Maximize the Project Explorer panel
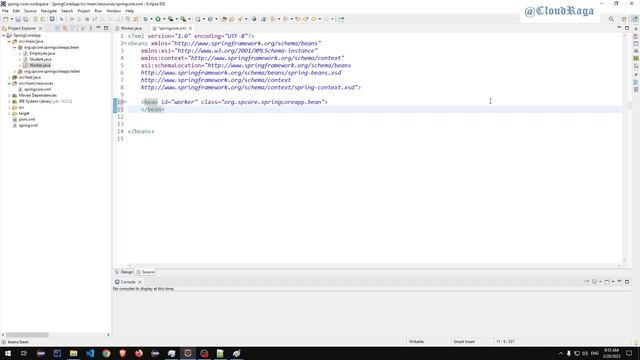The image size is (640, 360). click(x=106, y=28)
